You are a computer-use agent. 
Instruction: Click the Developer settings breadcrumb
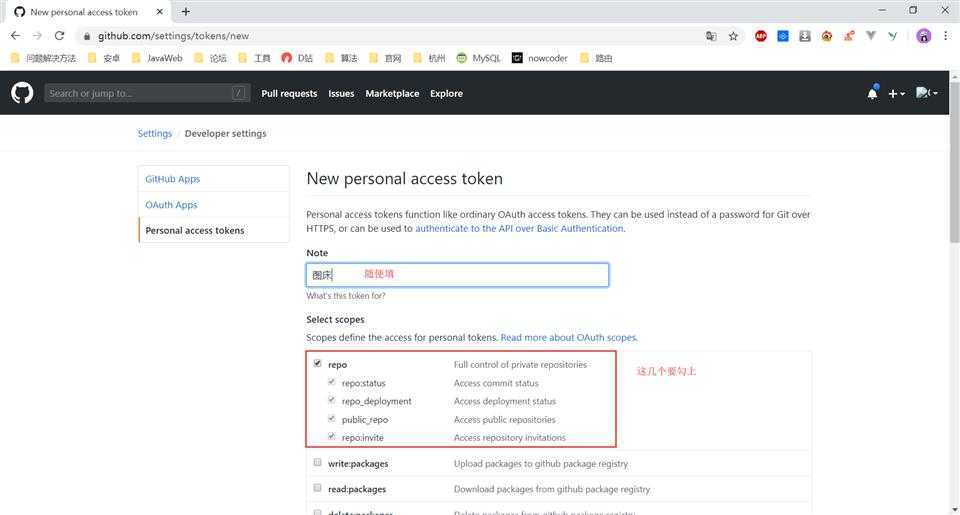pyautogui.click(x=225, y=133)
